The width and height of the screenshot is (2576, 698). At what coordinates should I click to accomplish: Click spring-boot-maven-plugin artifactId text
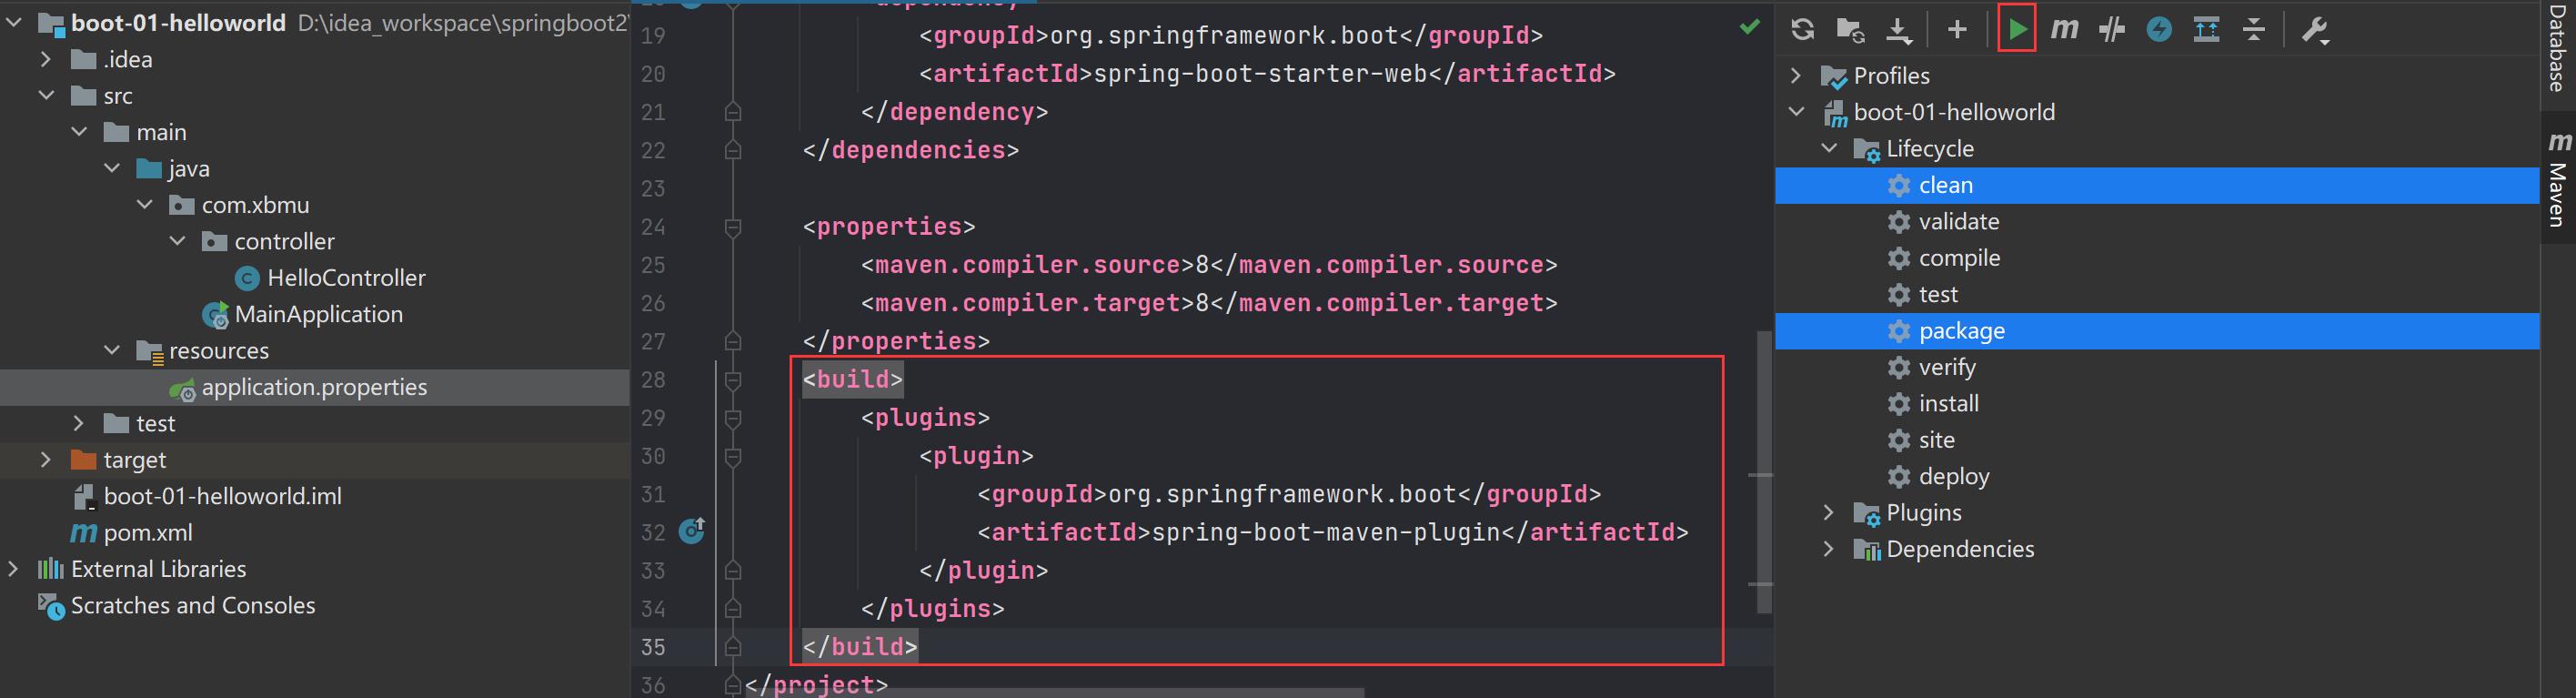[1326, 532]
